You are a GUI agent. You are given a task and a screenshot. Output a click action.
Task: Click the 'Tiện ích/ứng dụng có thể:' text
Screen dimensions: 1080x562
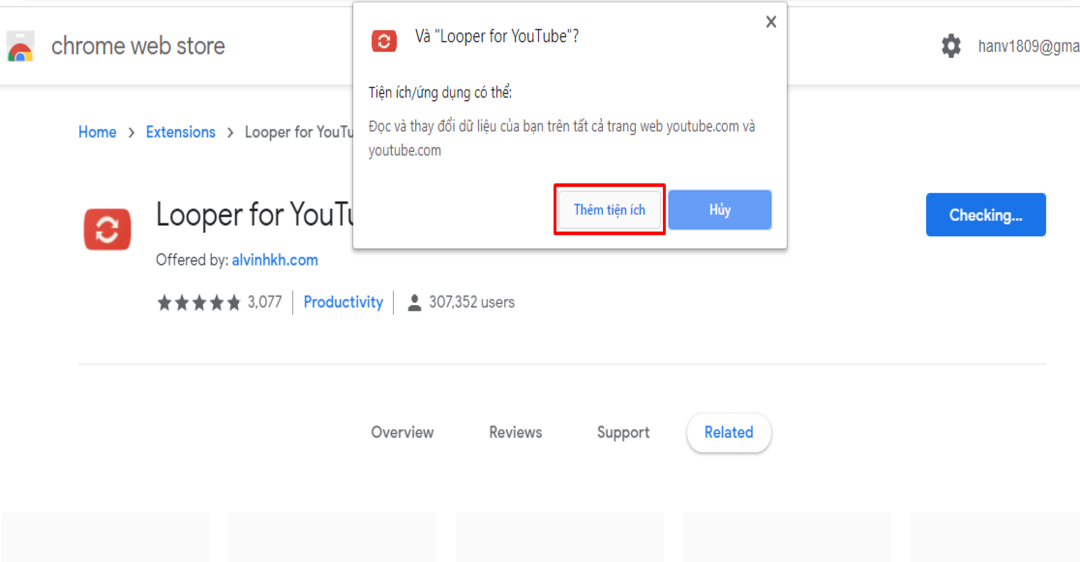click(x=440, y=92)
